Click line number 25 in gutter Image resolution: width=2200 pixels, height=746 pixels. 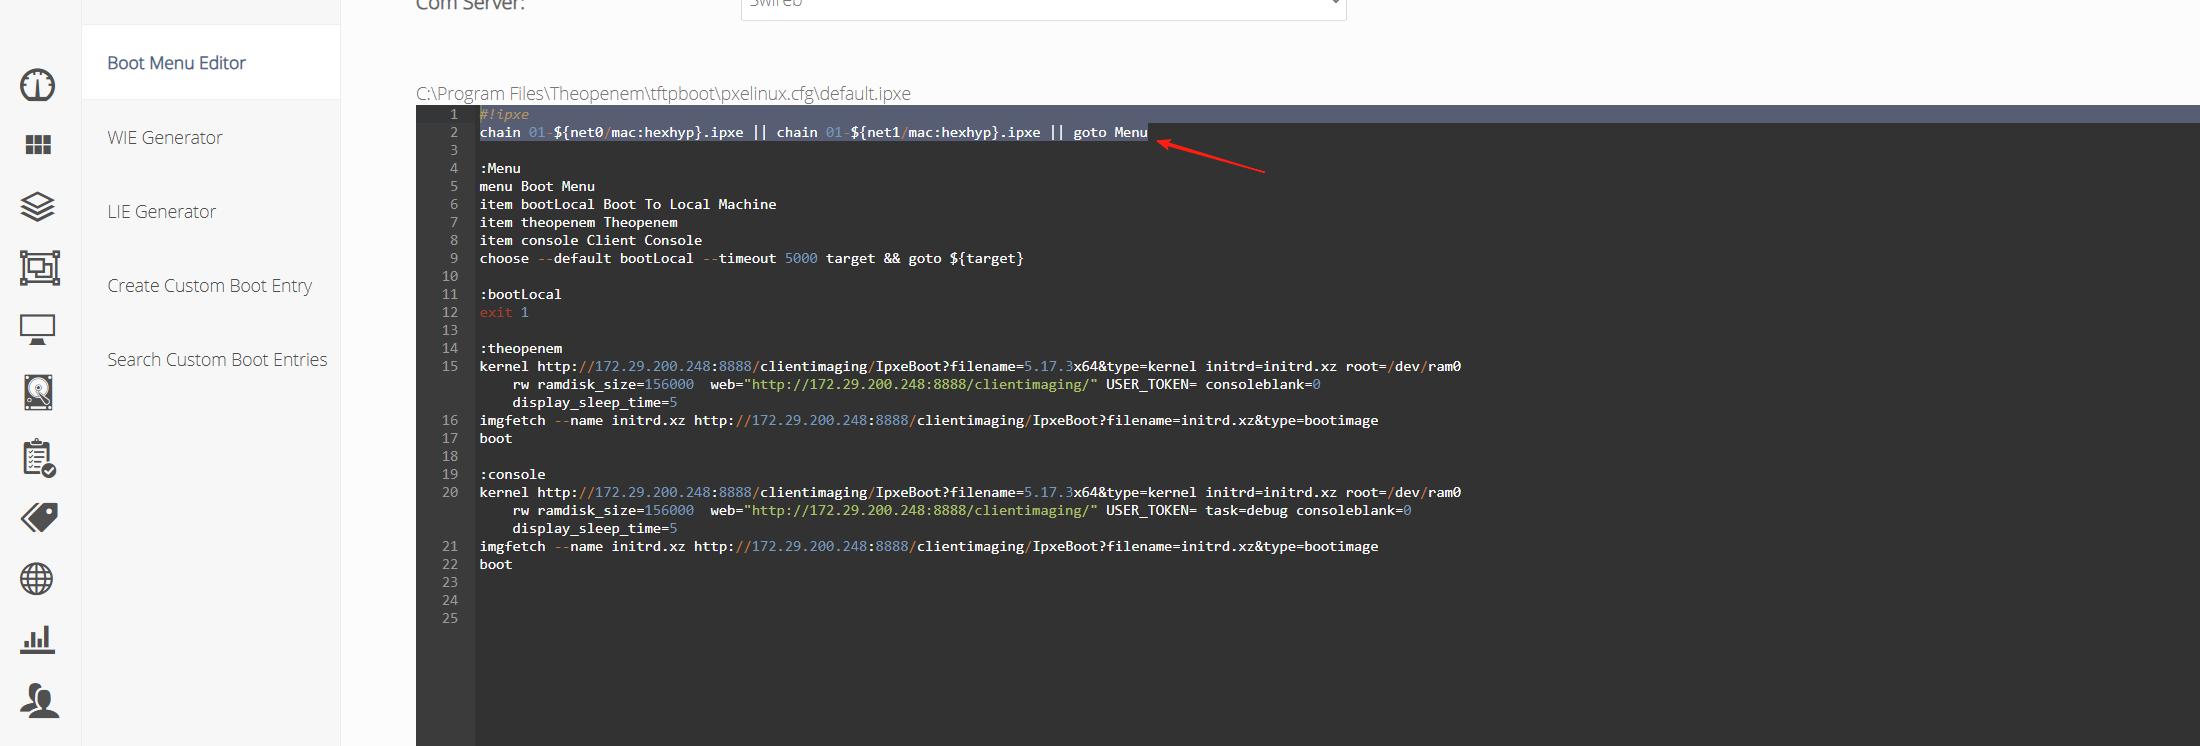(x=450, y=618)
